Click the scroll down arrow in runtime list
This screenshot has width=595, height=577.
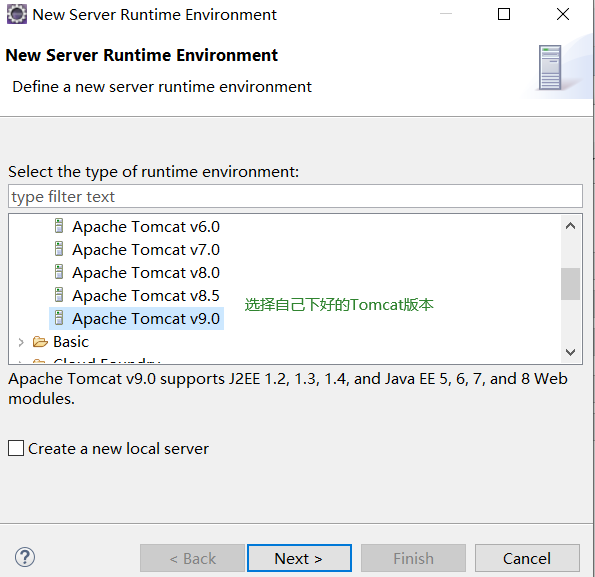tap(570, 352)
